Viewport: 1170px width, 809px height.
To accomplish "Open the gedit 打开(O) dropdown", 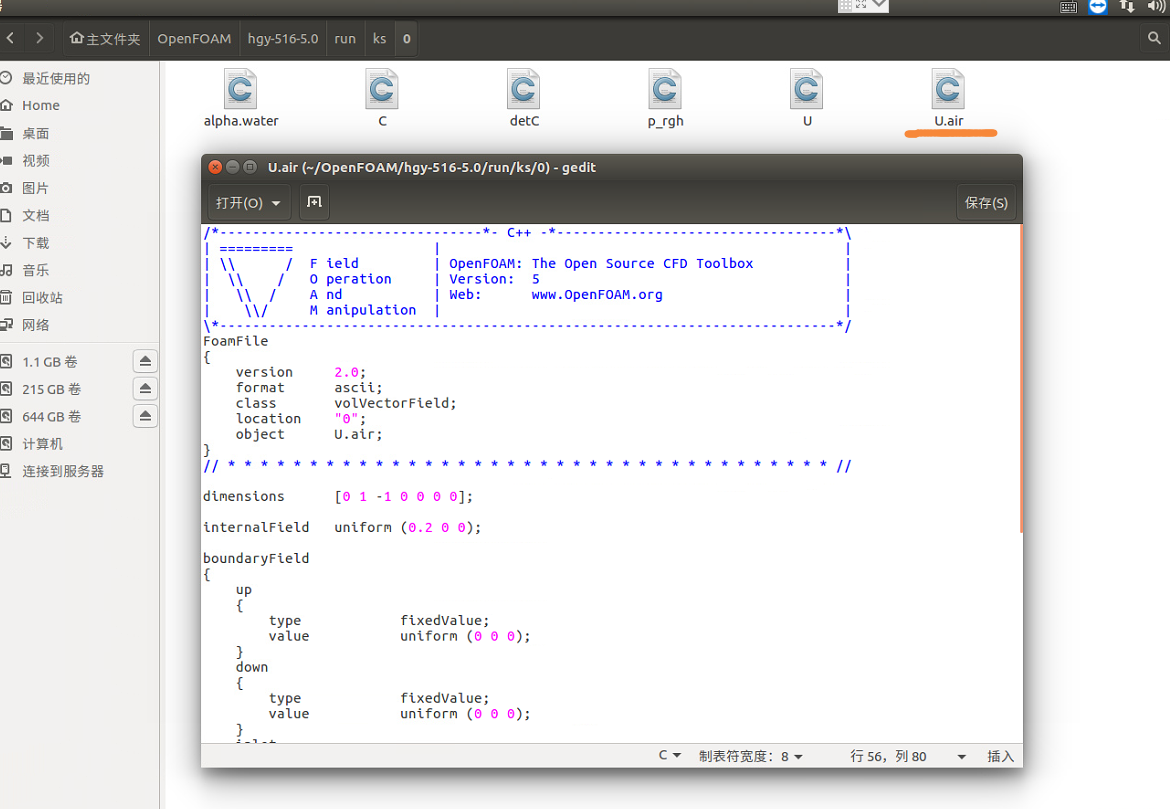I will click(248, 203).
